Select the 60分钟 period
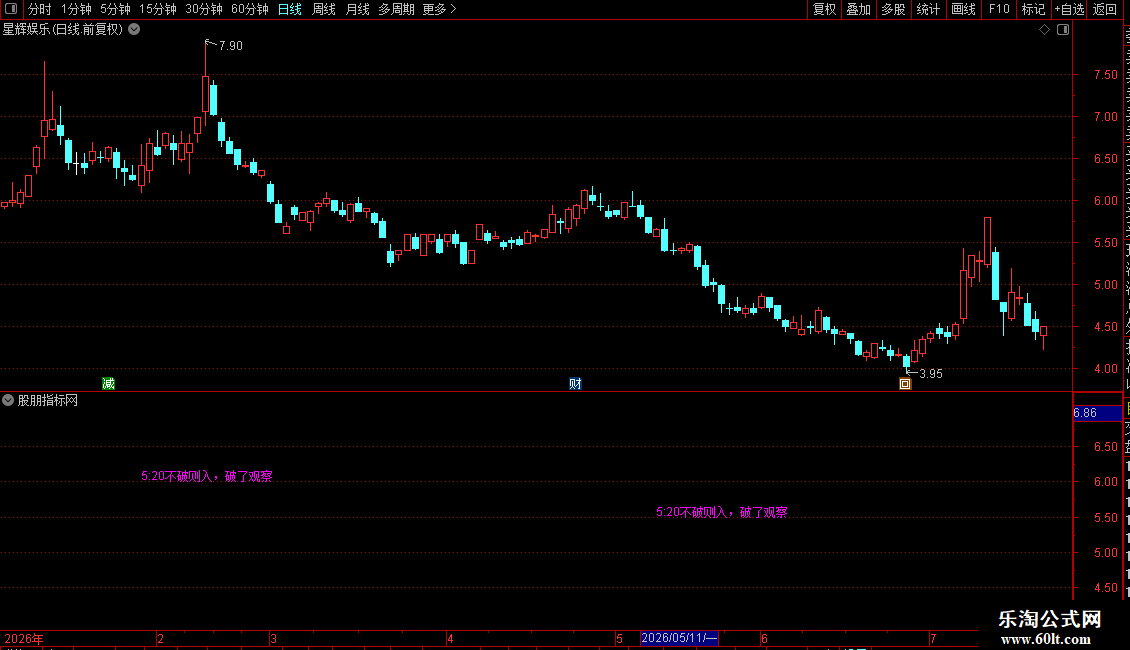Screen dimensions: 1130x650 pos(250,9)
